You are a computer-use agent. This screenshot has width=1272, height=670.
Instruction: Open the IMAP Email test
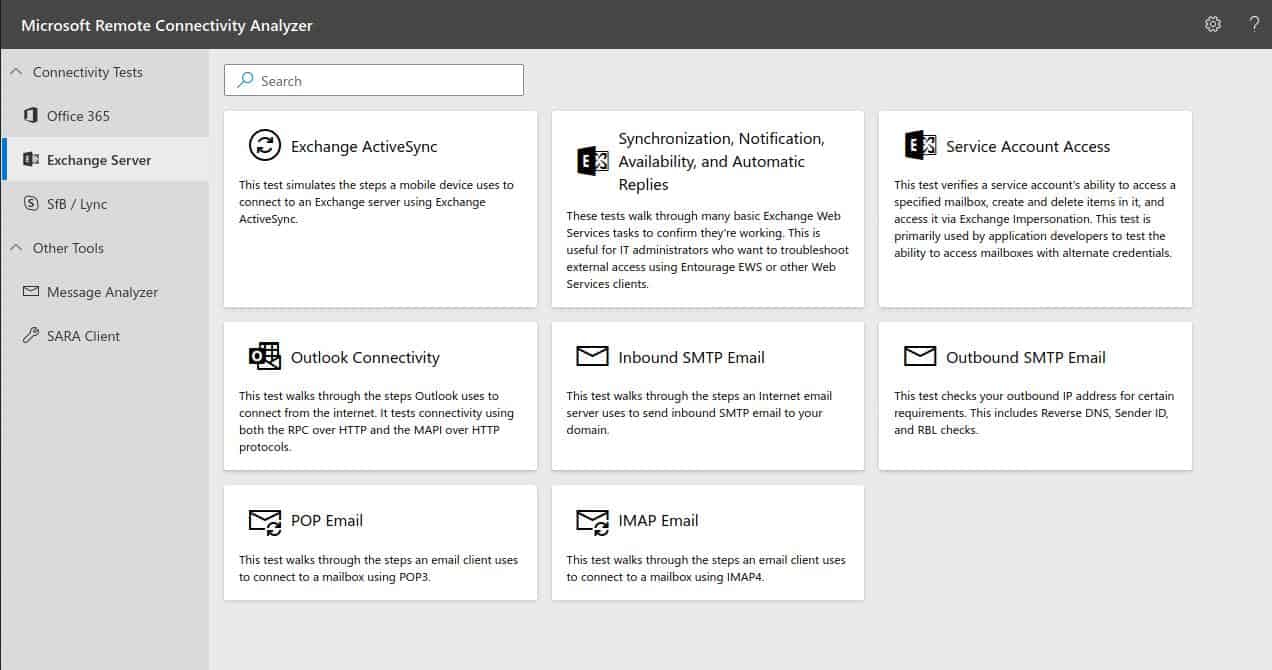[x=708, y=543]
